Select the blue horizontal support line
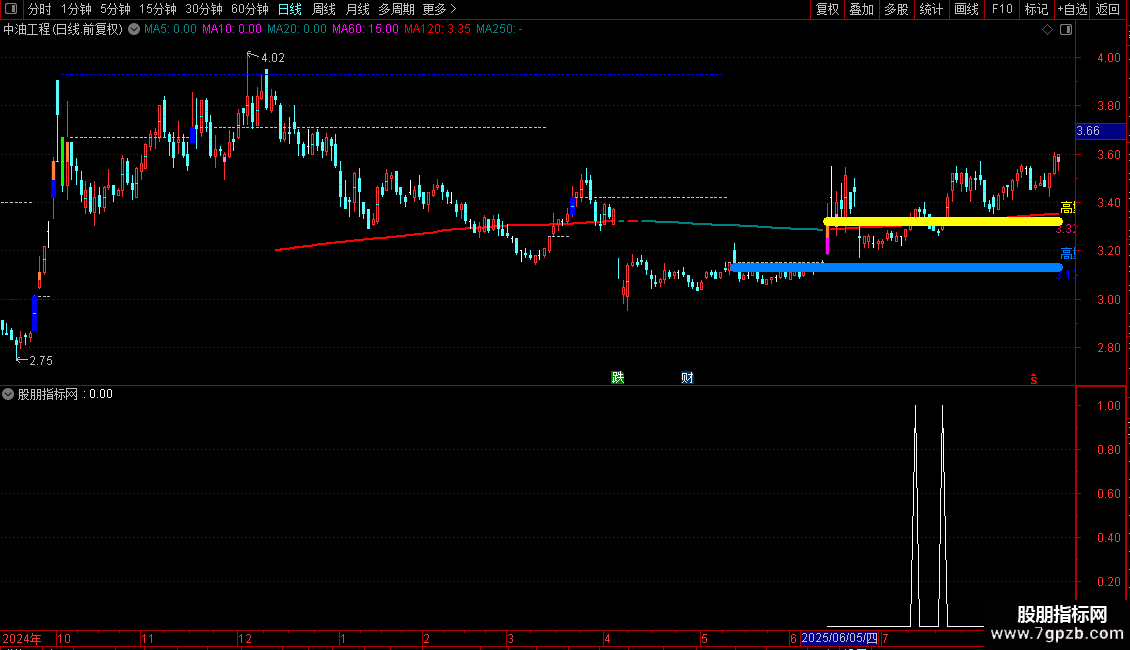 [x=897, y=267]
